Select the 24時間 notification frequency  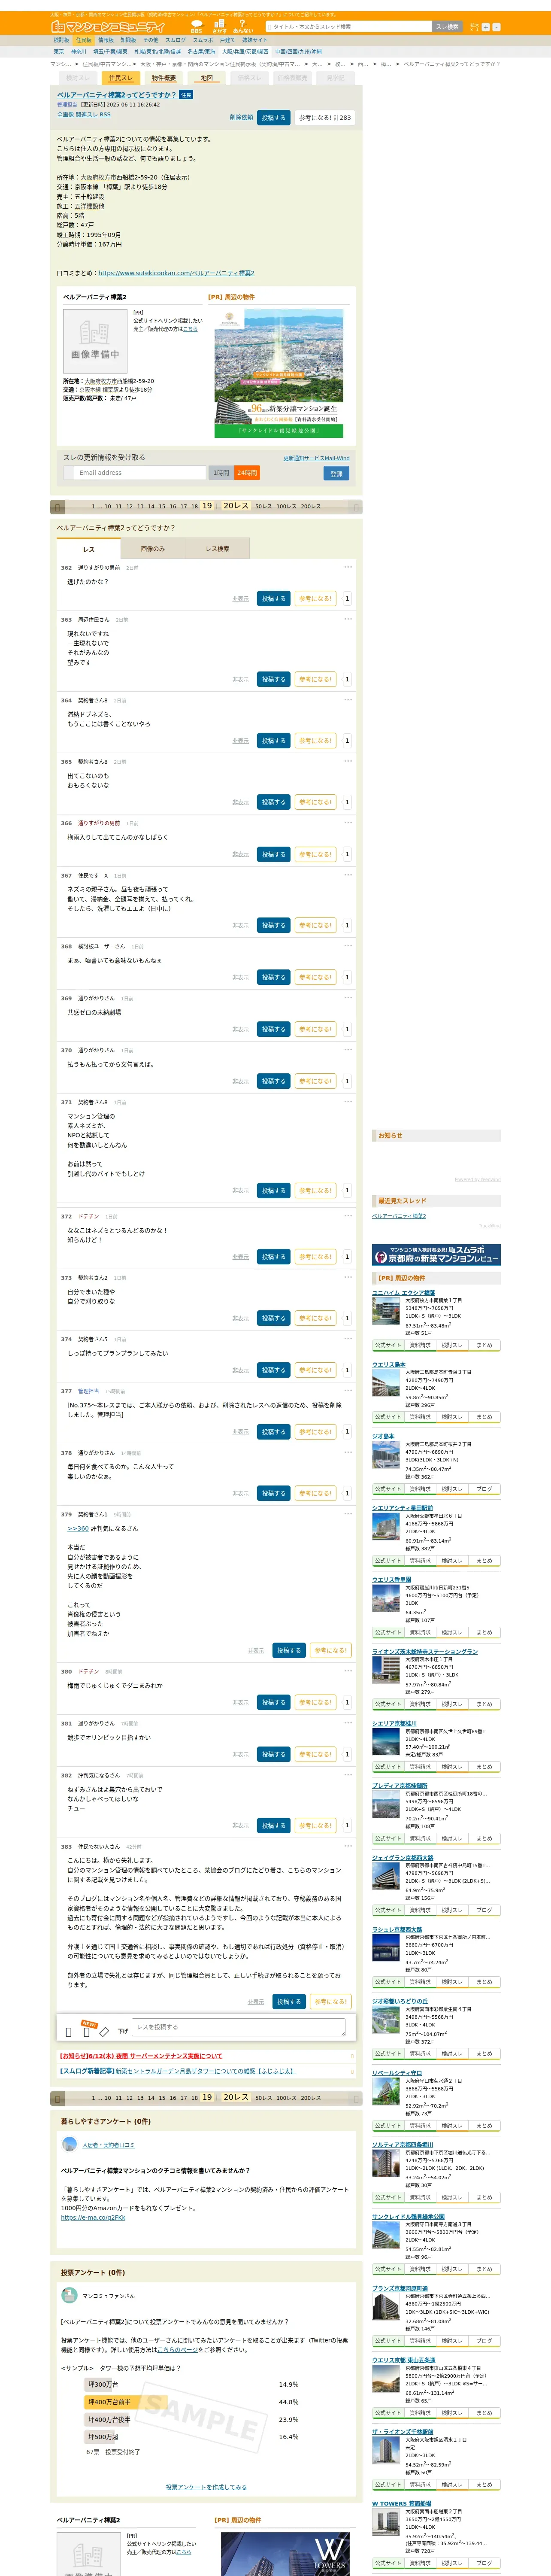(x=247, y=473)
